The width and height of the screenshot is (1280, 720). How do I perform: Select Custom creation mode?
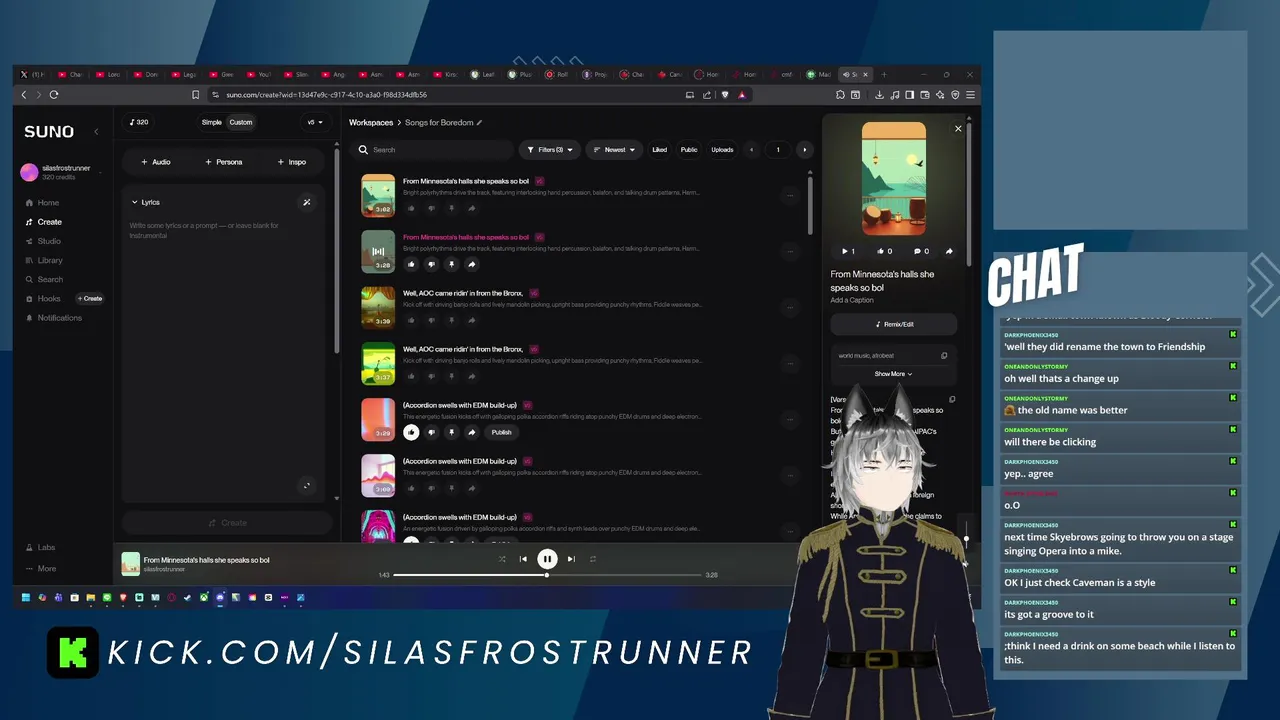241,122
